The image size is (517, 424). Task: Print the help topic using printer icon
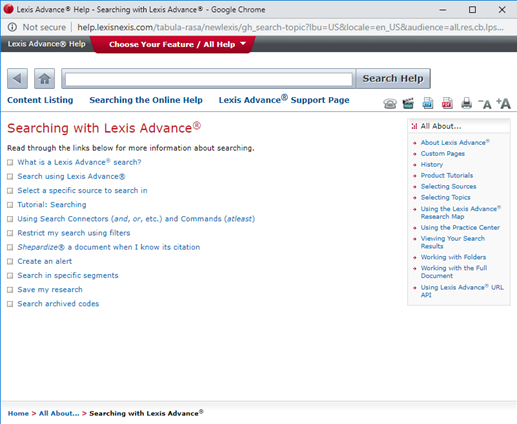466,103
